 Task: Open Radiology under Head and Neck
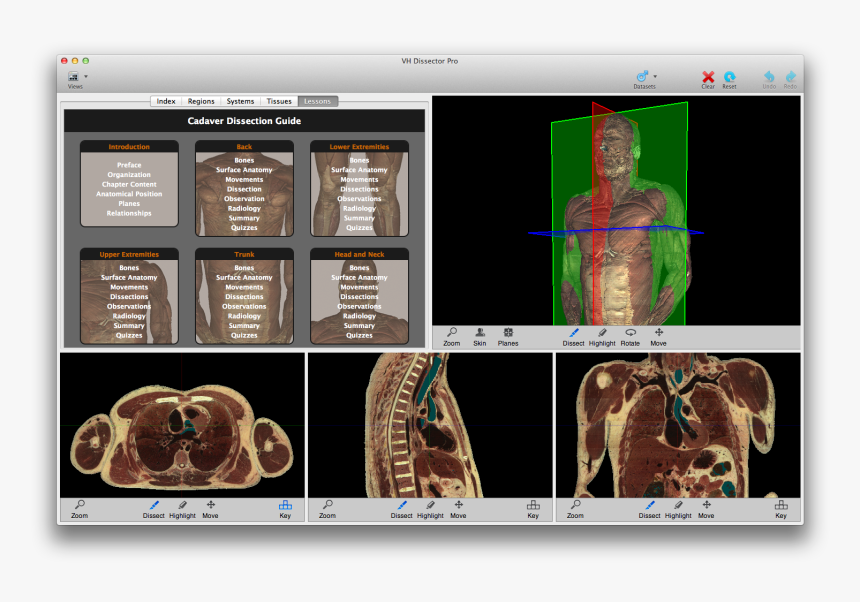[x=359, y=316]
